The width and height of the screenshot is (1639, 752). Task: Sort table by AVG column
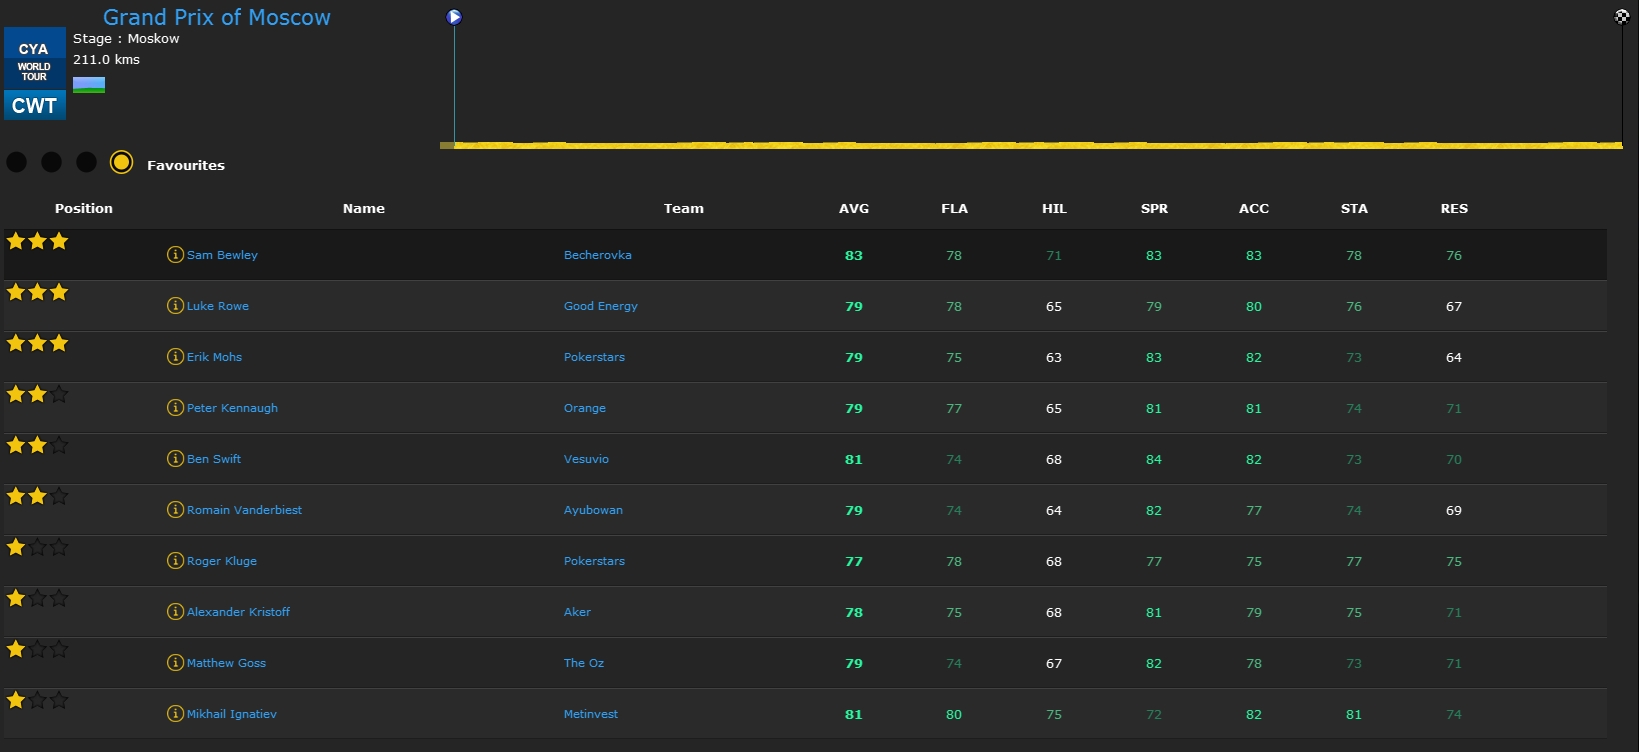pos(854,209)
